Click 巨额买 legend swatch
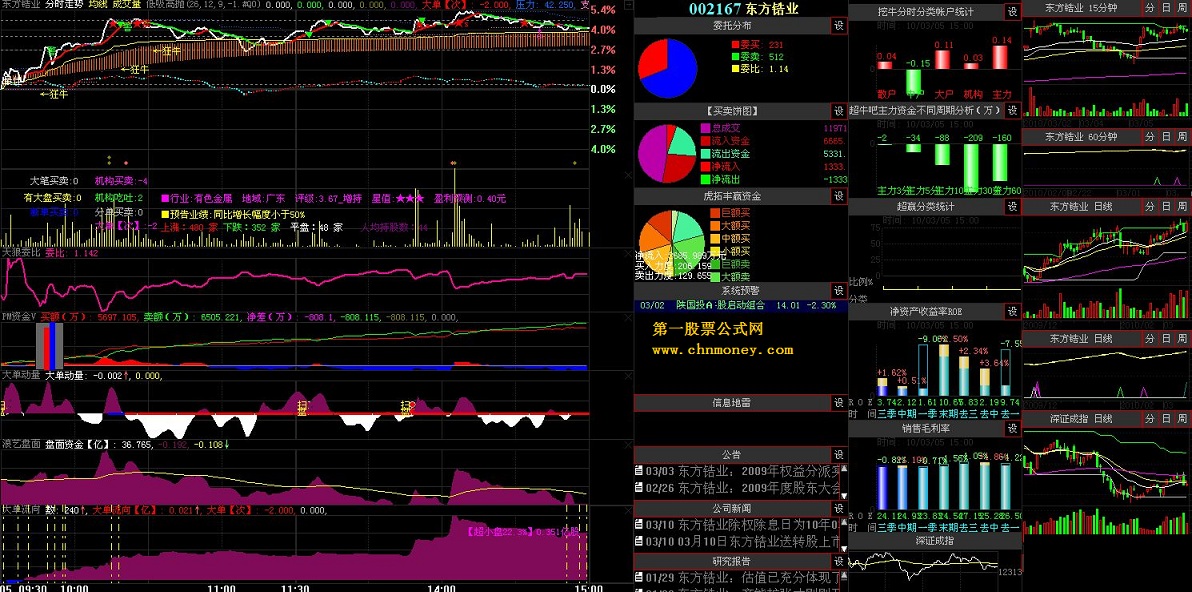Viewport: 1192px width, 592px height. click(x=715, y=213)
